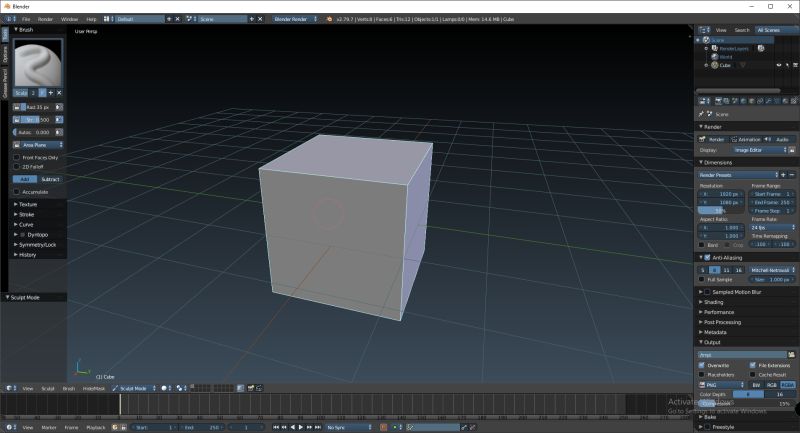Expand the History panel
Image resolution: width=800 pixels, height=433 pixels.
[x=26, y=255]
